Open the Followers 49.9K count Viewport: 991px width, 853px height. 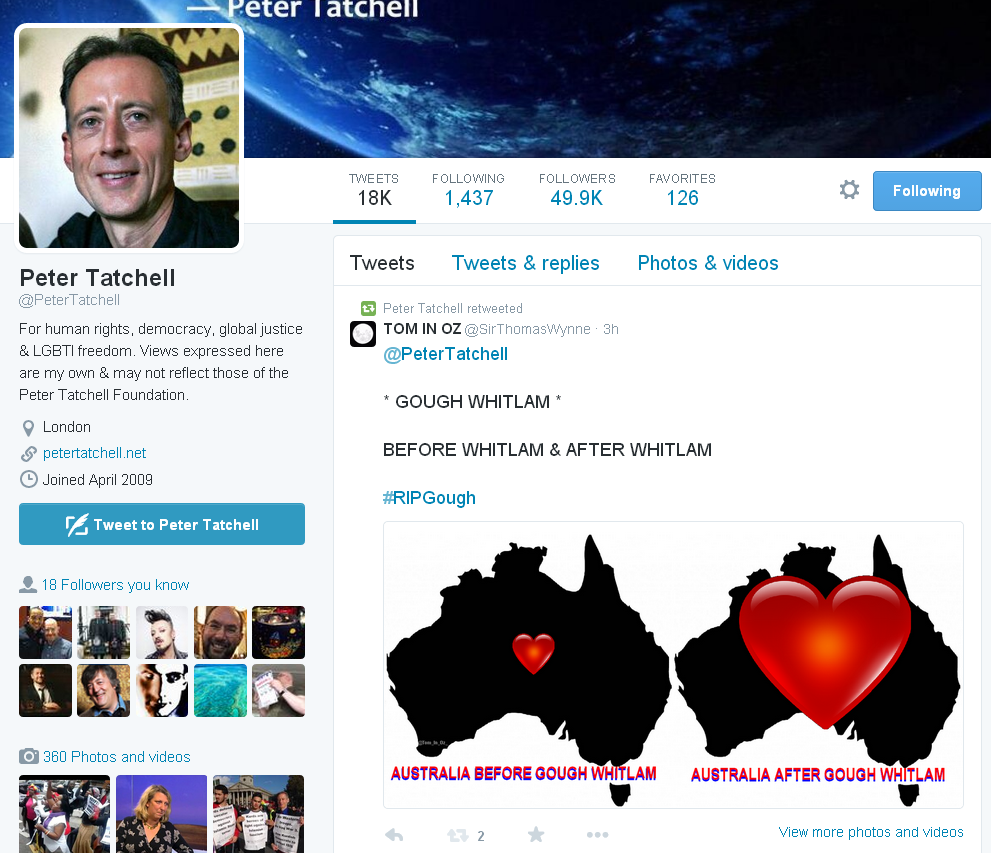[x=577, y=190]
